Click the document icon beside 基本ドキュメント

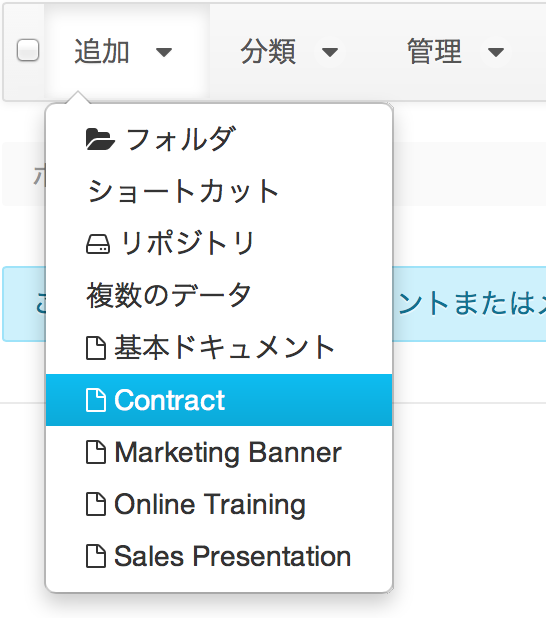point(96,348)
